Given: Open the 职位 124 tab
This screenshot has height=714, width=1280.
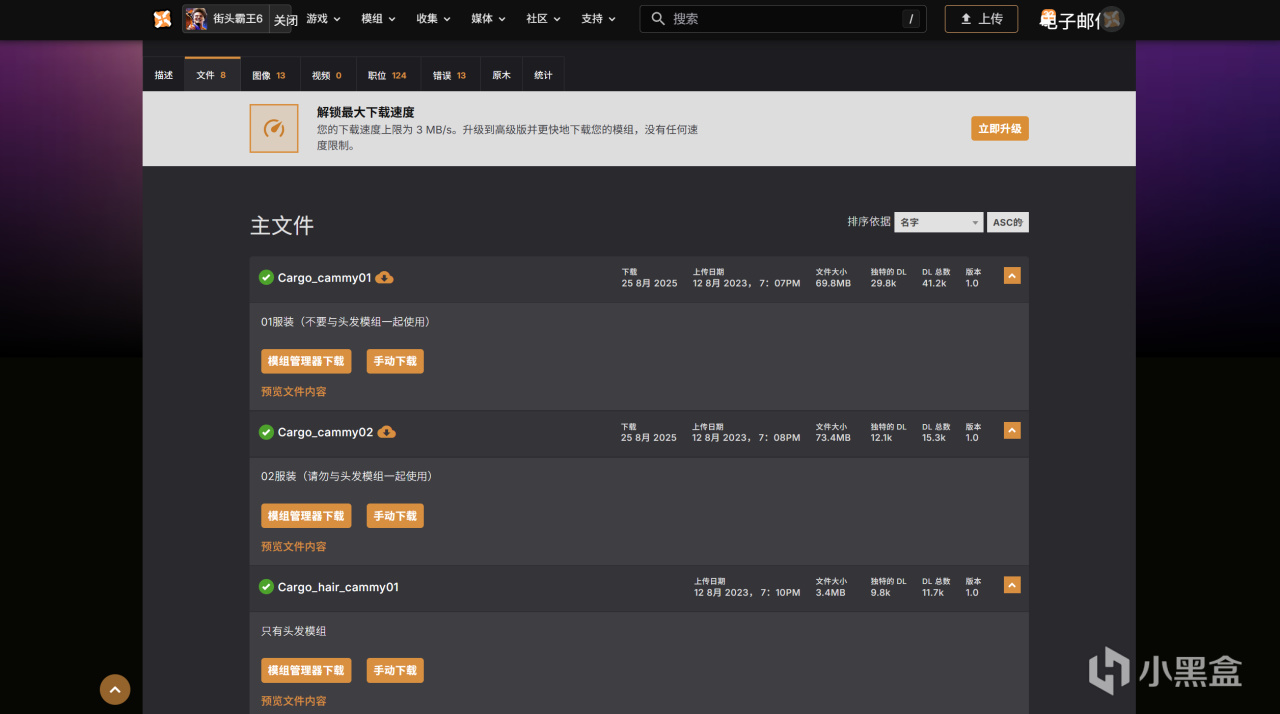Looking at the screenshot, I should (388, 75).
